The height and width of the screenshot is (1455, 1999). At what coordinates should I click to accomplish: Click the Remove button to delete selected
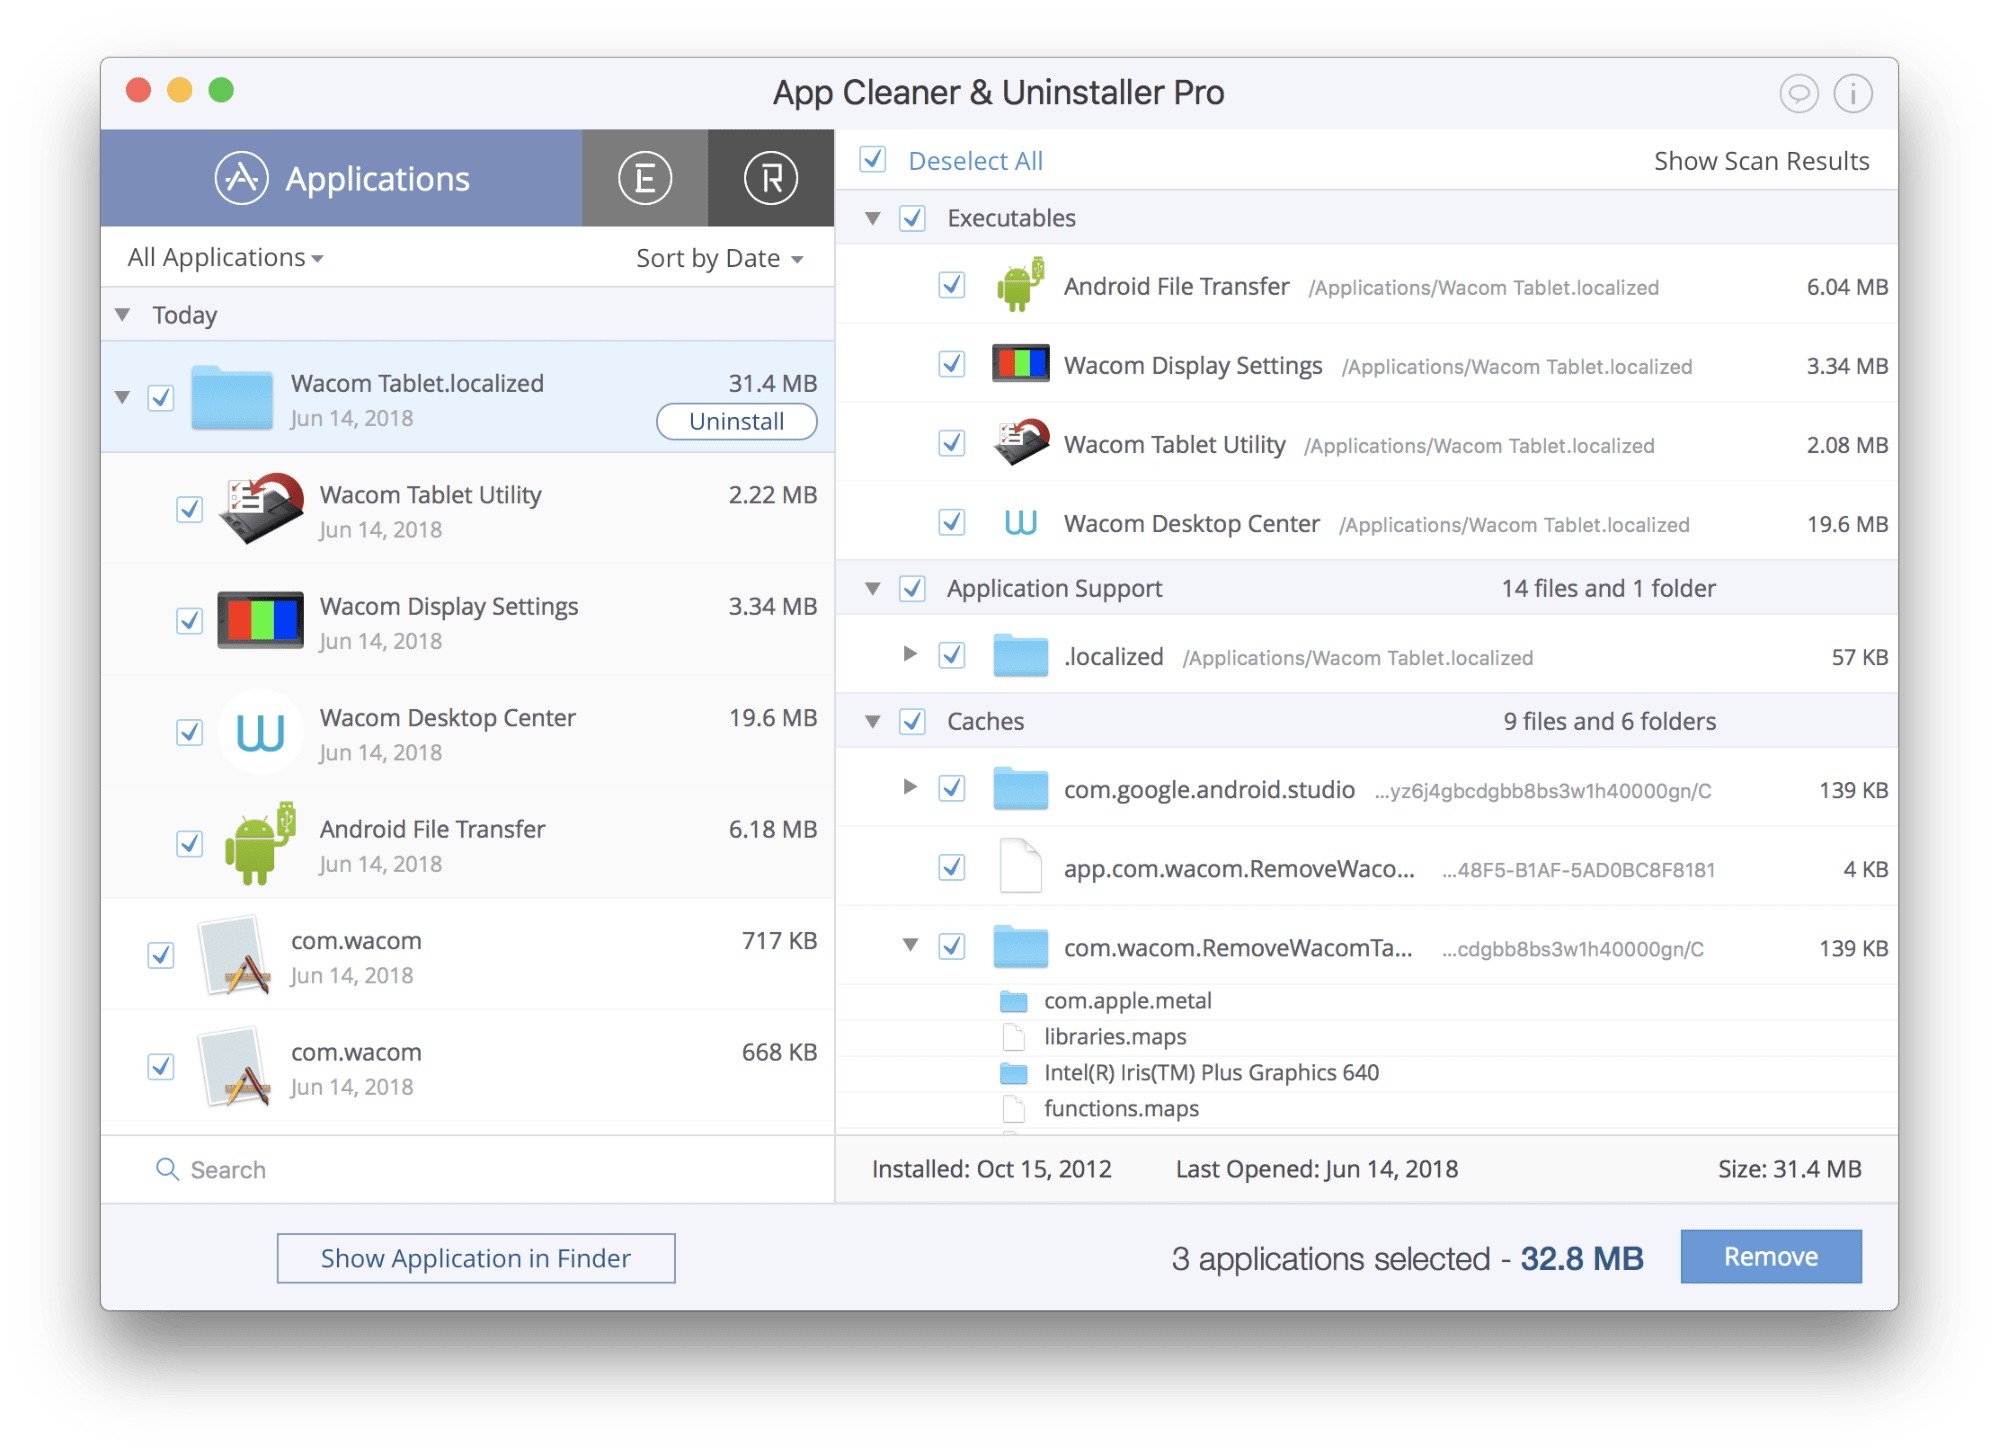[x=1771, y=1258]
